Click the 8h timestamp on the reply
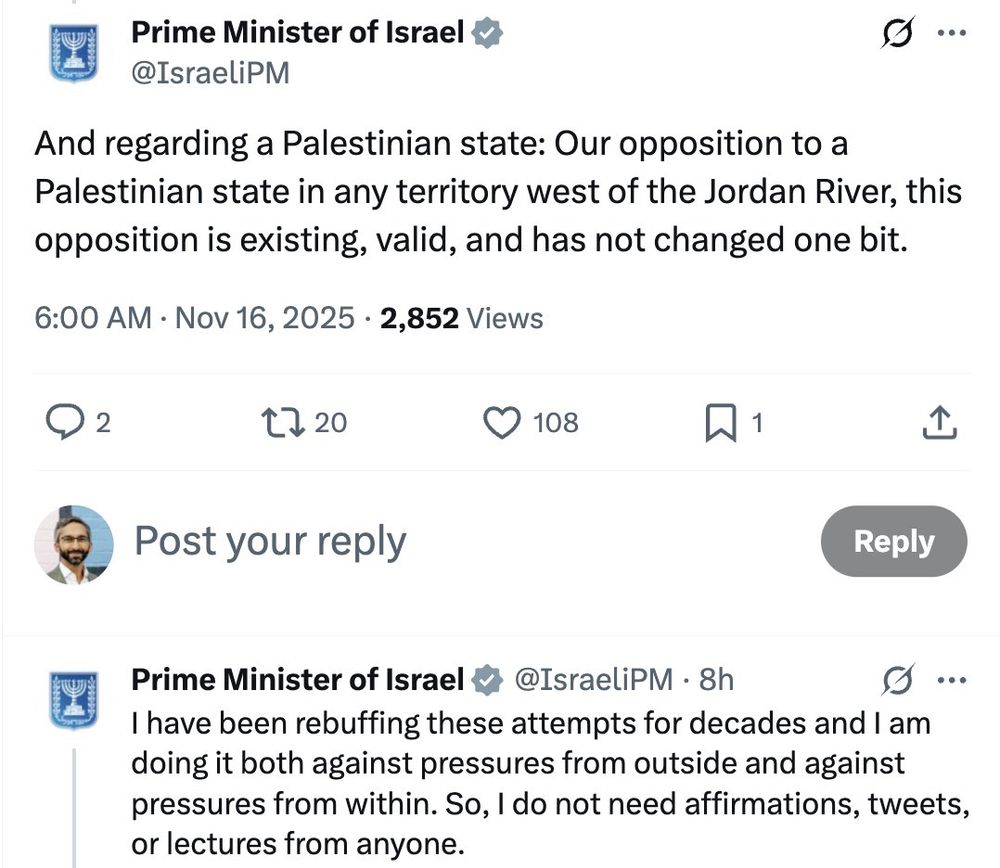Image resolution: width=1000 pixels, height=868 pixels. tap(716, 679)
